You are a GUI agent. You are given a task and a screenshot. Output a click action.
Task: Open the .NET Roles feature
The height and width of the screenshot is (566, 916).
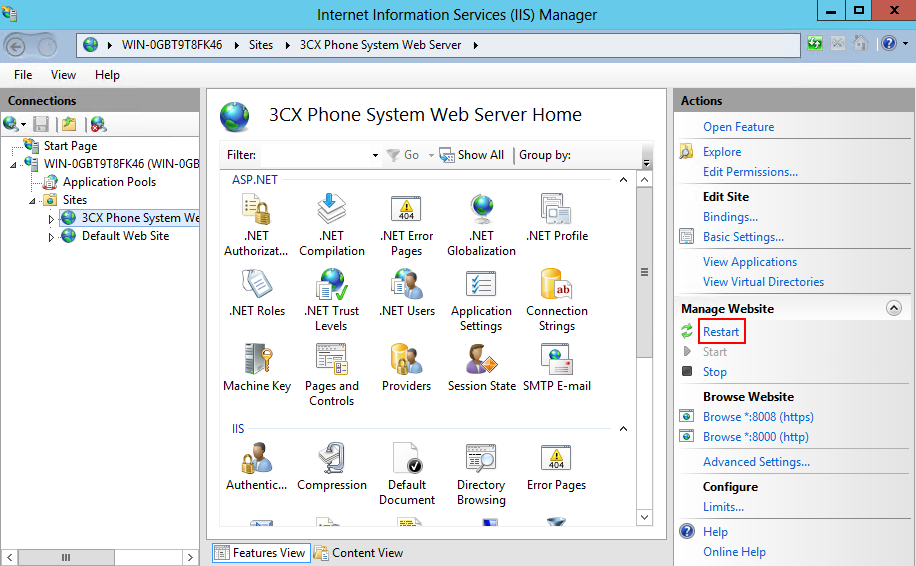(257, 293)
